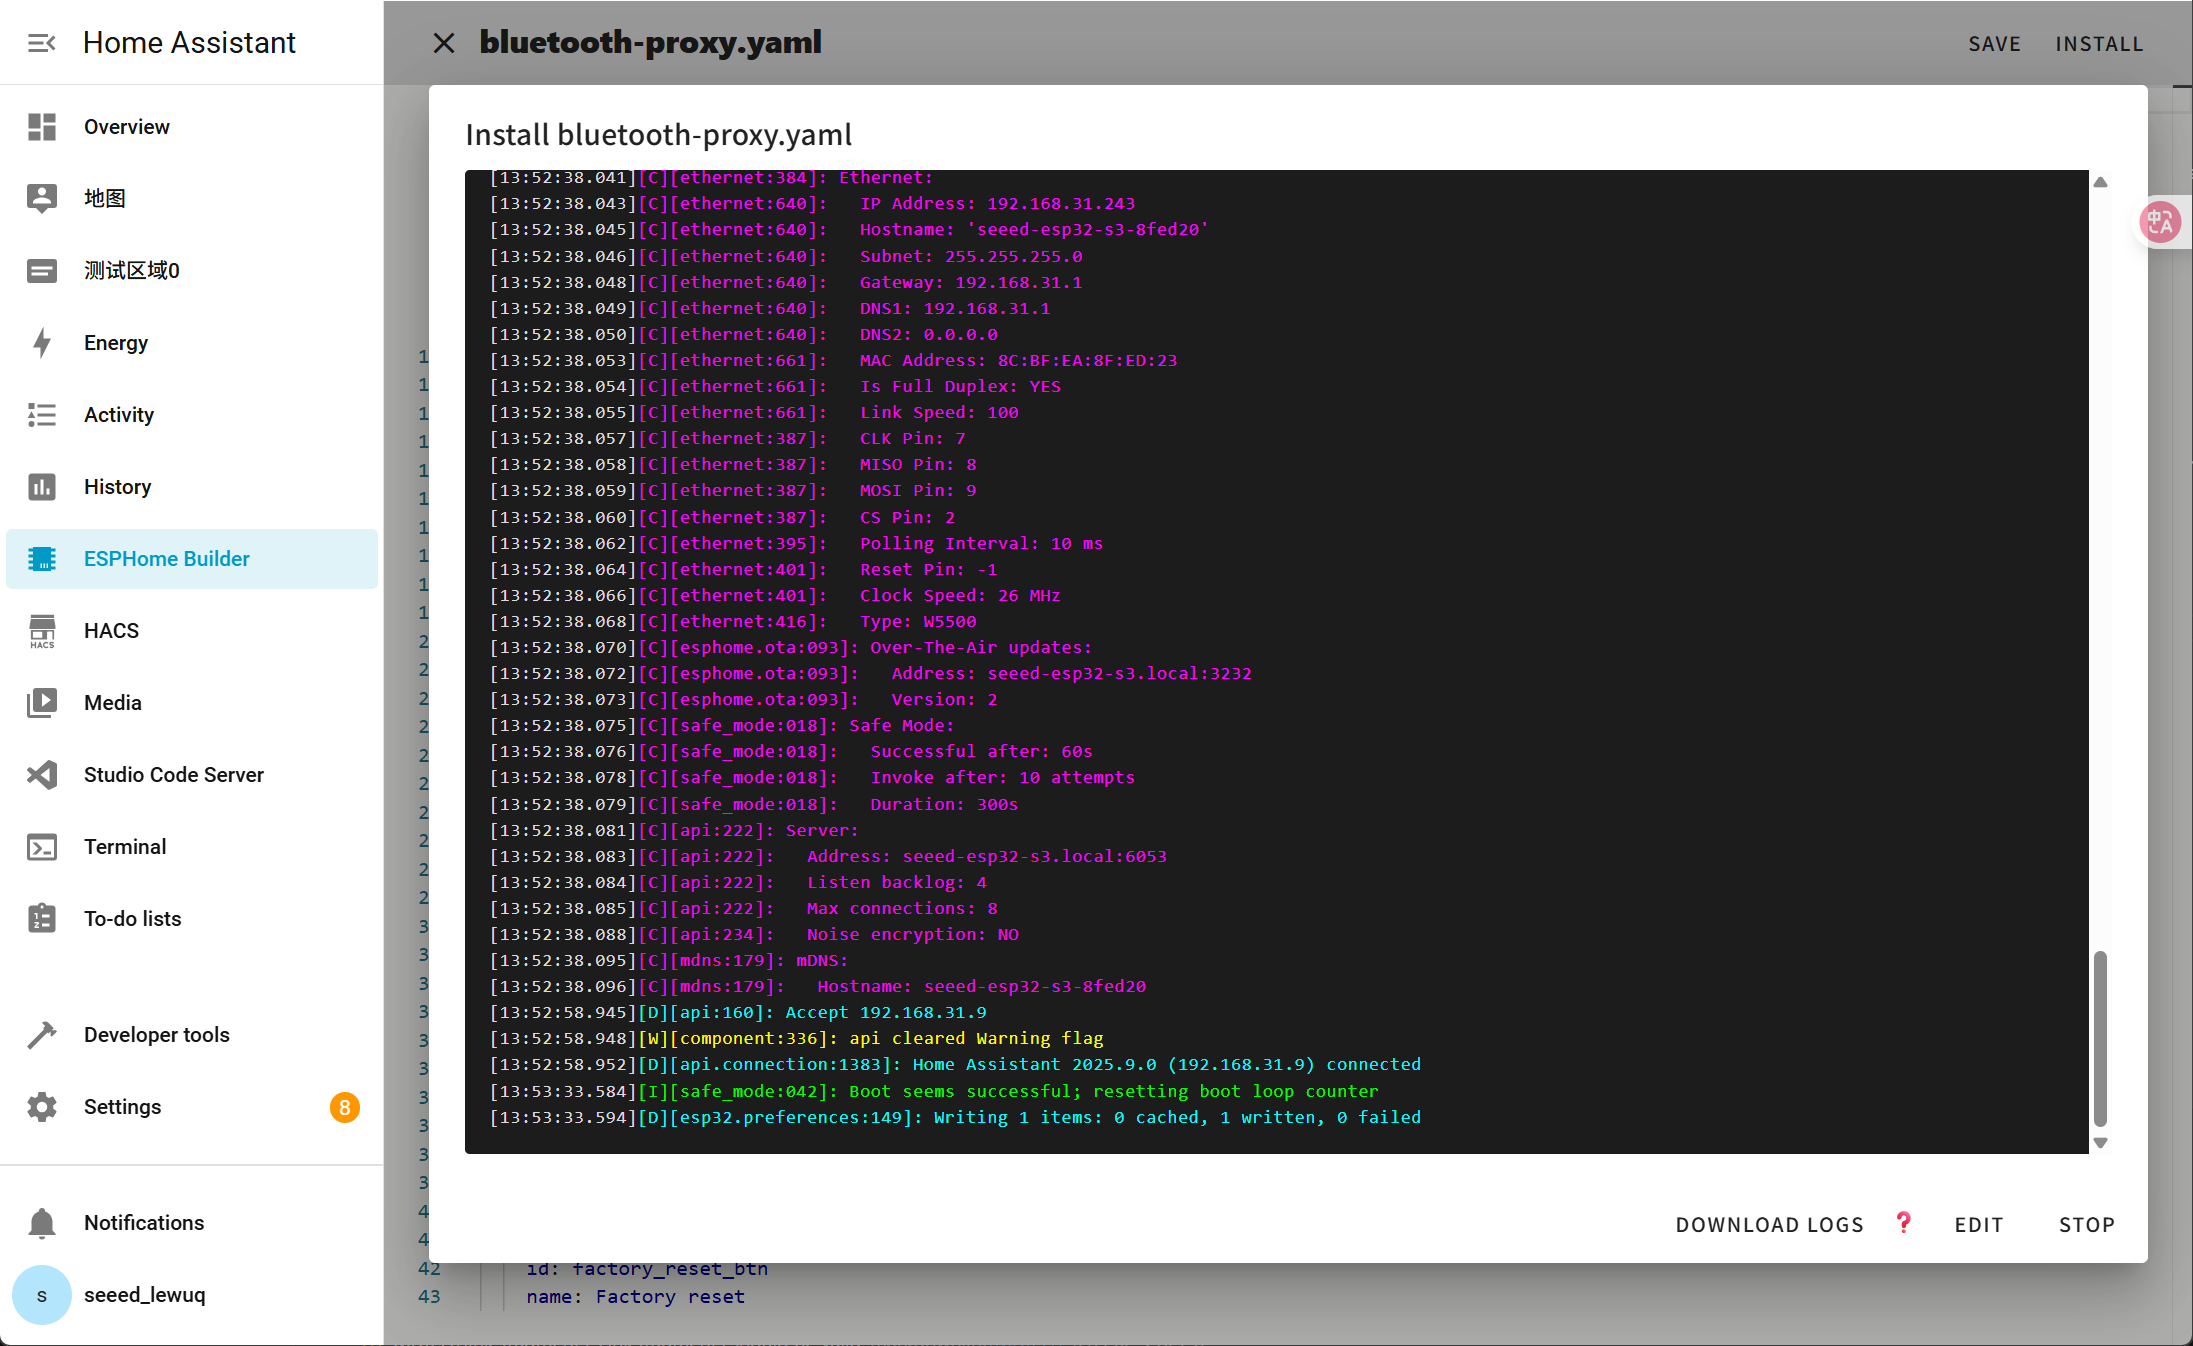Click the Download Logs button
Viewport: 2193px width, 1346px height.
click(1769, 1225)
